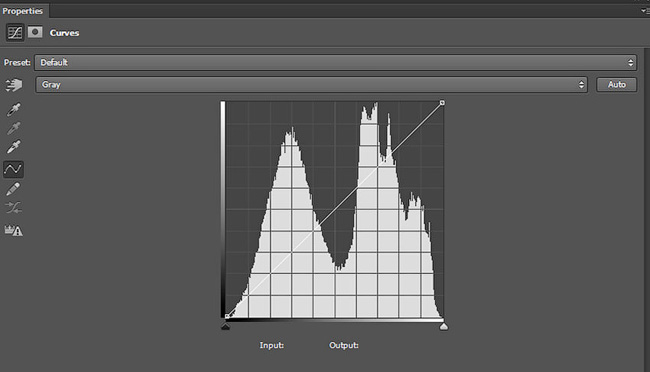Image resolution: width=650 pixels, height=372 pixels.
Task: Open the Preset dropdown showing Default
Action: (x=335, y=63)
